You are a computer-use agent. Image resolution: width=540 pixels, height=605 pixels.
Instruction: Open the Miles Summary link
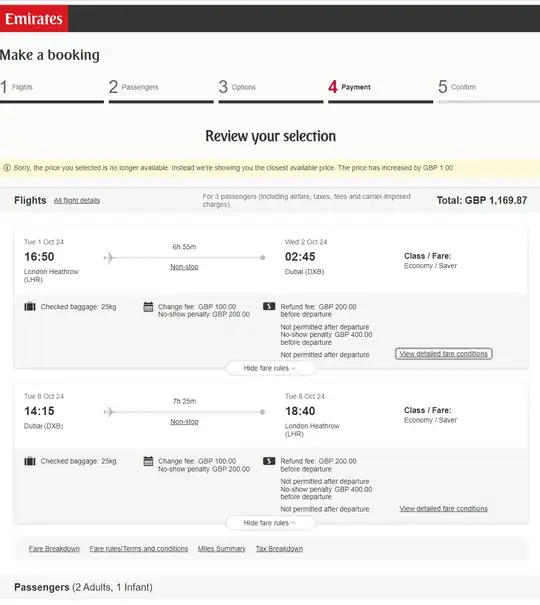click(222, 549)
